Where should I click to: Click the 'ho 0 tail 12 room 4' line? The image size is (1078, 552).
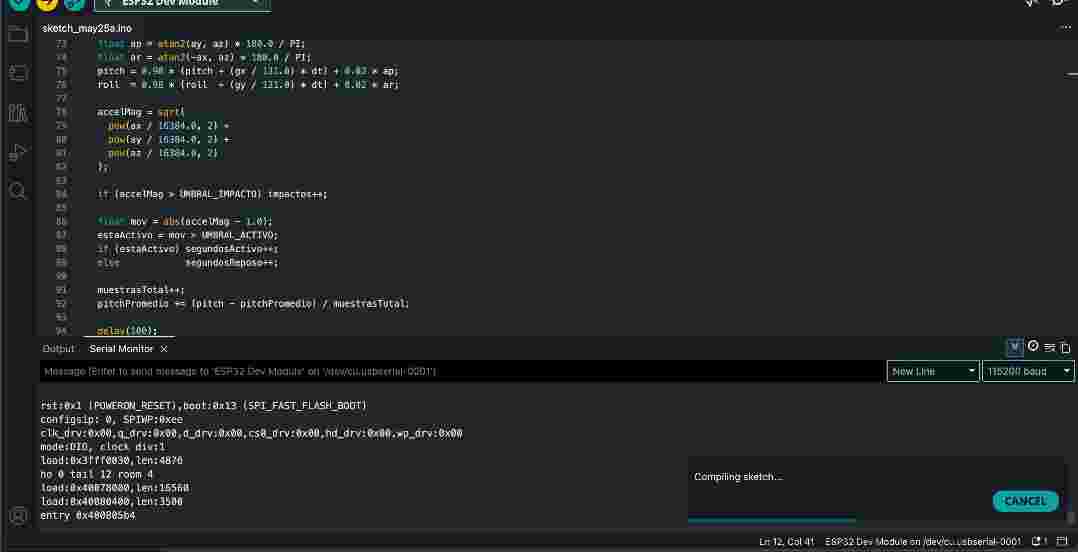click(x=97, y=474)
